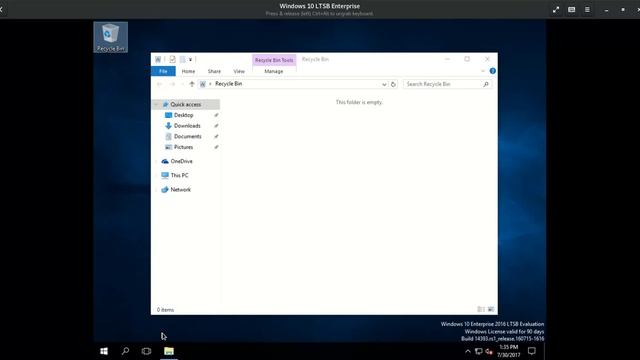The width and height of the screenshot is (640, 360).
Task: Collapse the ribbon with the chevron
Action: point(483,71)
